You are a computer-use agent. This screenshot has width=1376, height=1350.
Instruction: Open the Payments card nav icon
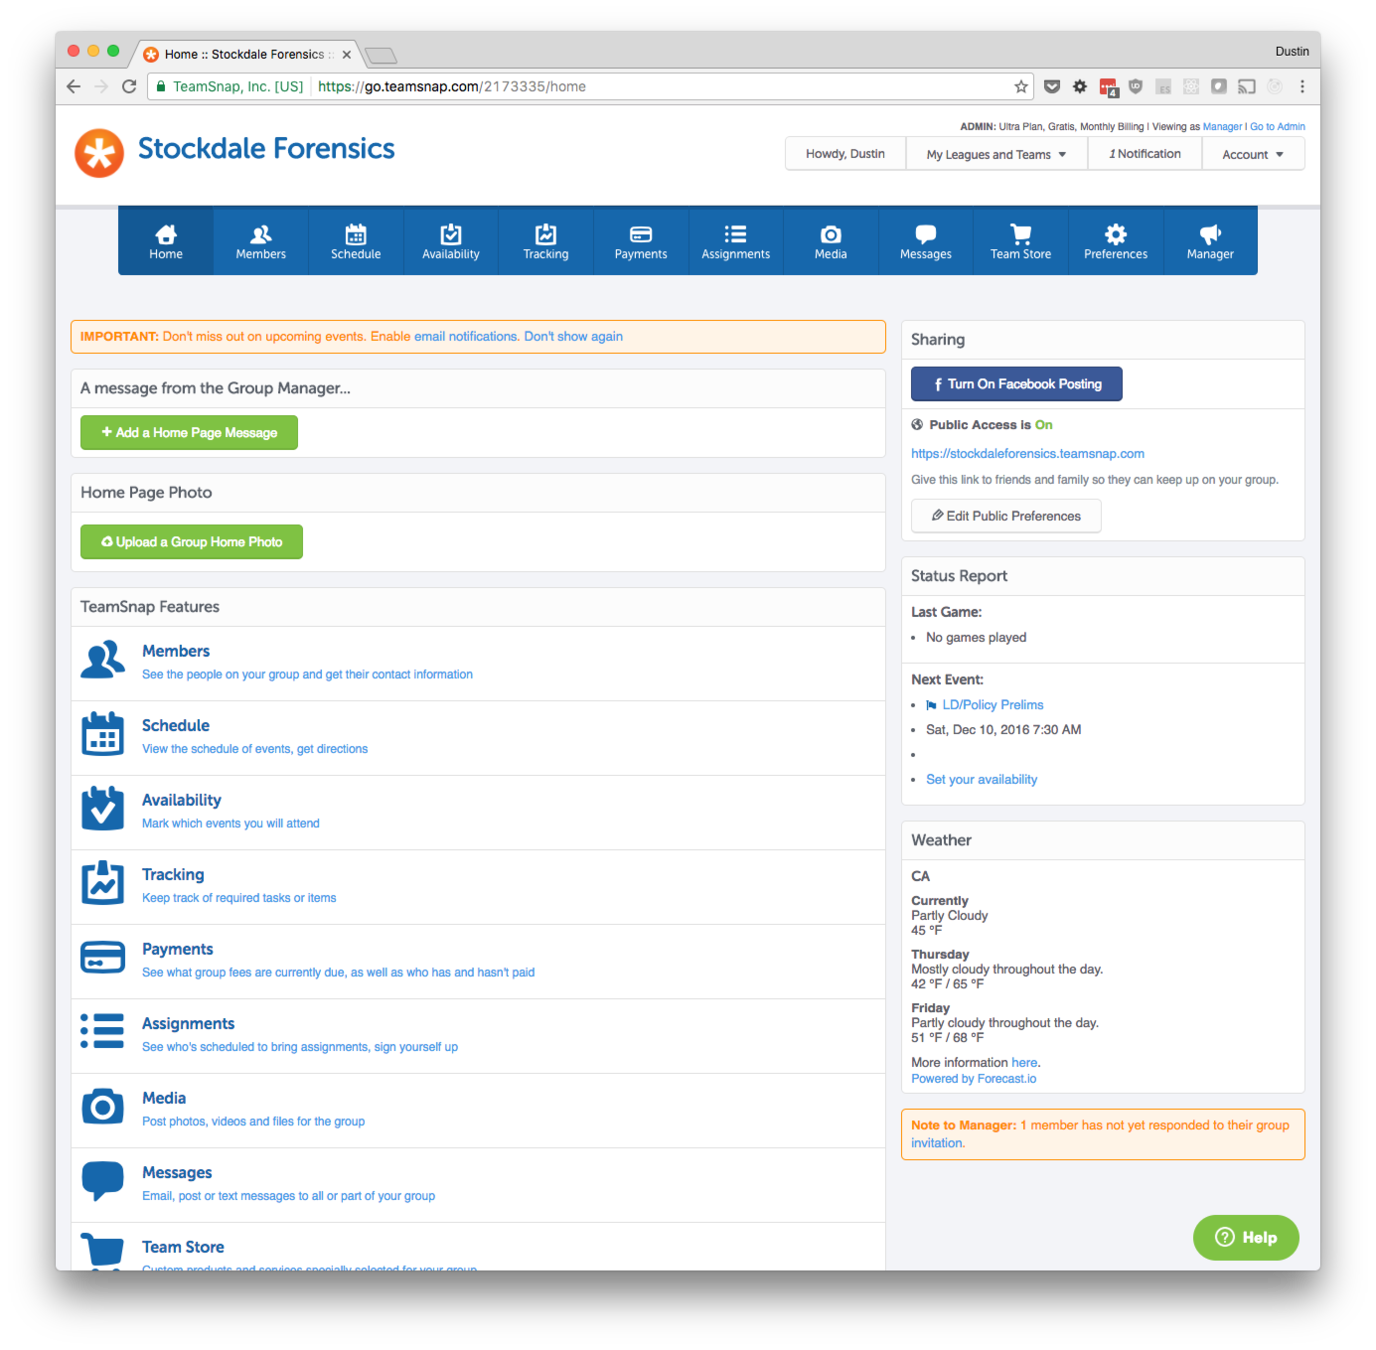point(641,241)
